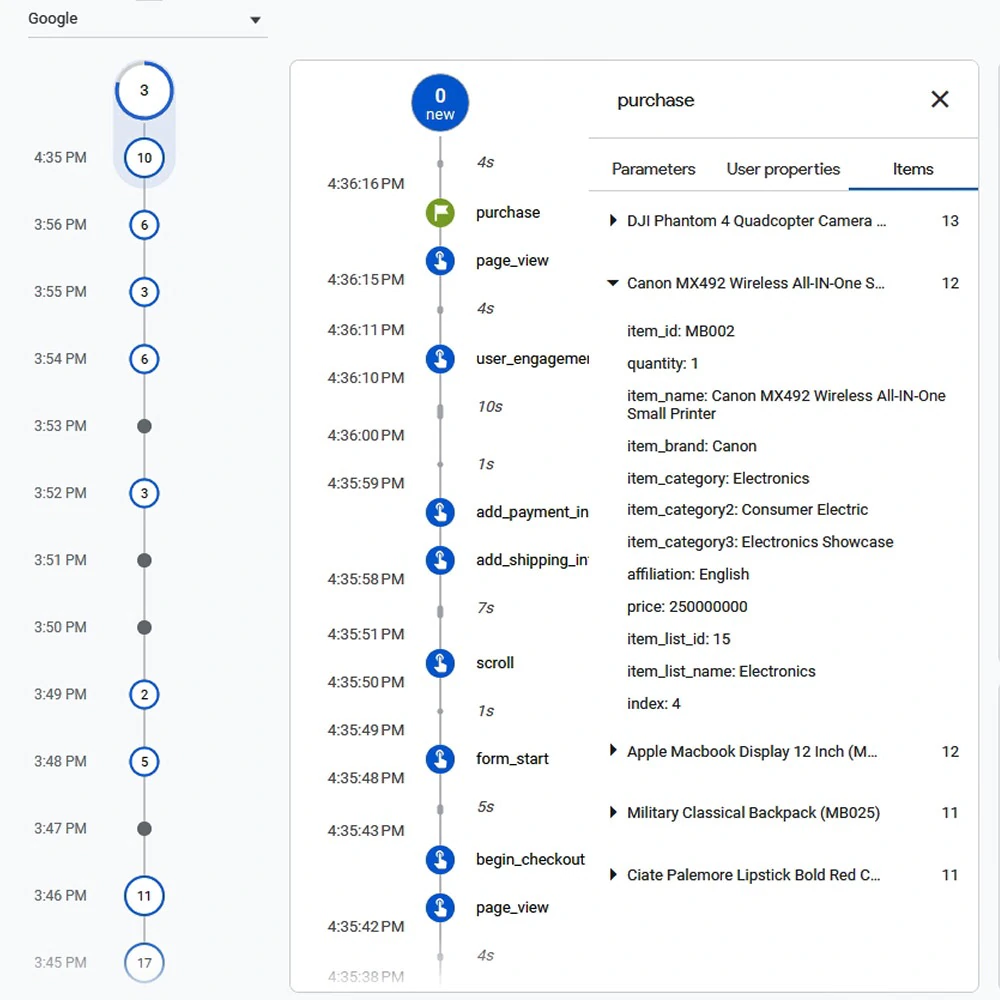This screenshot has width=1000, height=1000.
Task: Click the 0 new events circle
Action: pyautogui.click(x=440, y=103)
